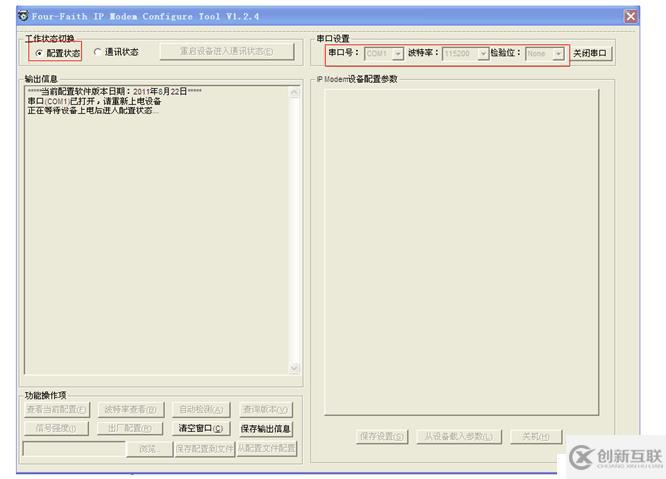Viewport: 666px width, 479px height.
Task: Click the 重启设备进入通讯状态 button
Action: point(227,52)
